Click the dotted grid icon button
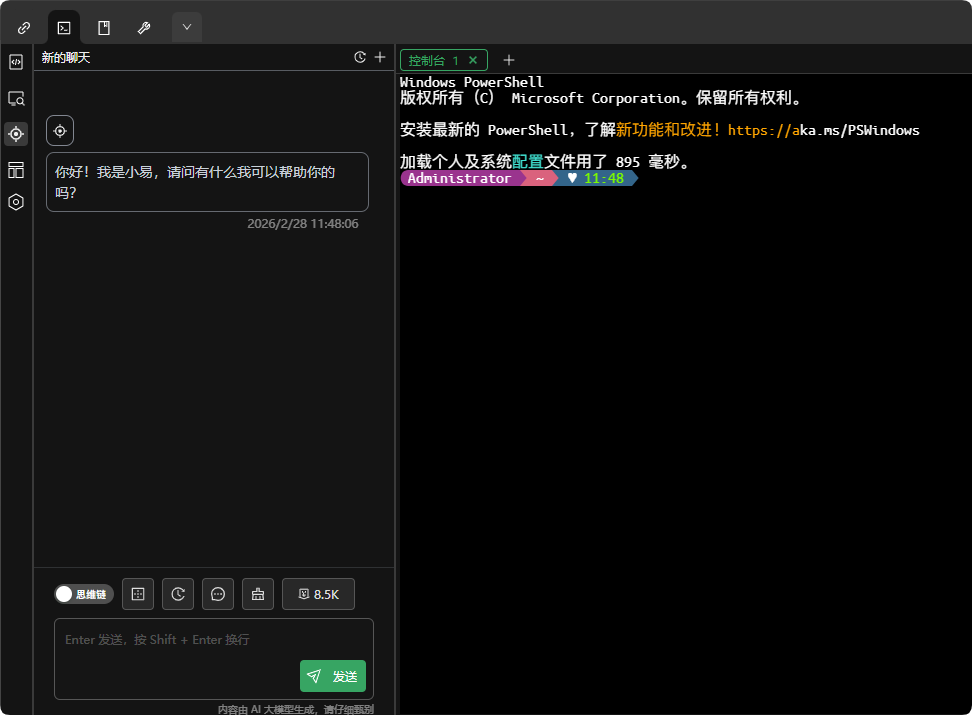 [138, 594]
